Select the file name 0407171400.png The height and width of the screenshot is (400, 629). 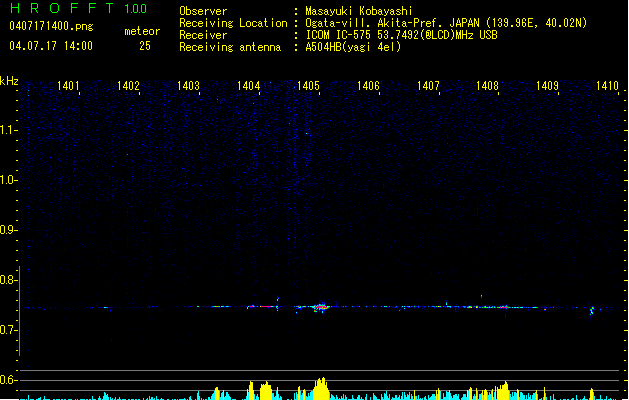(x=51, y=26)
